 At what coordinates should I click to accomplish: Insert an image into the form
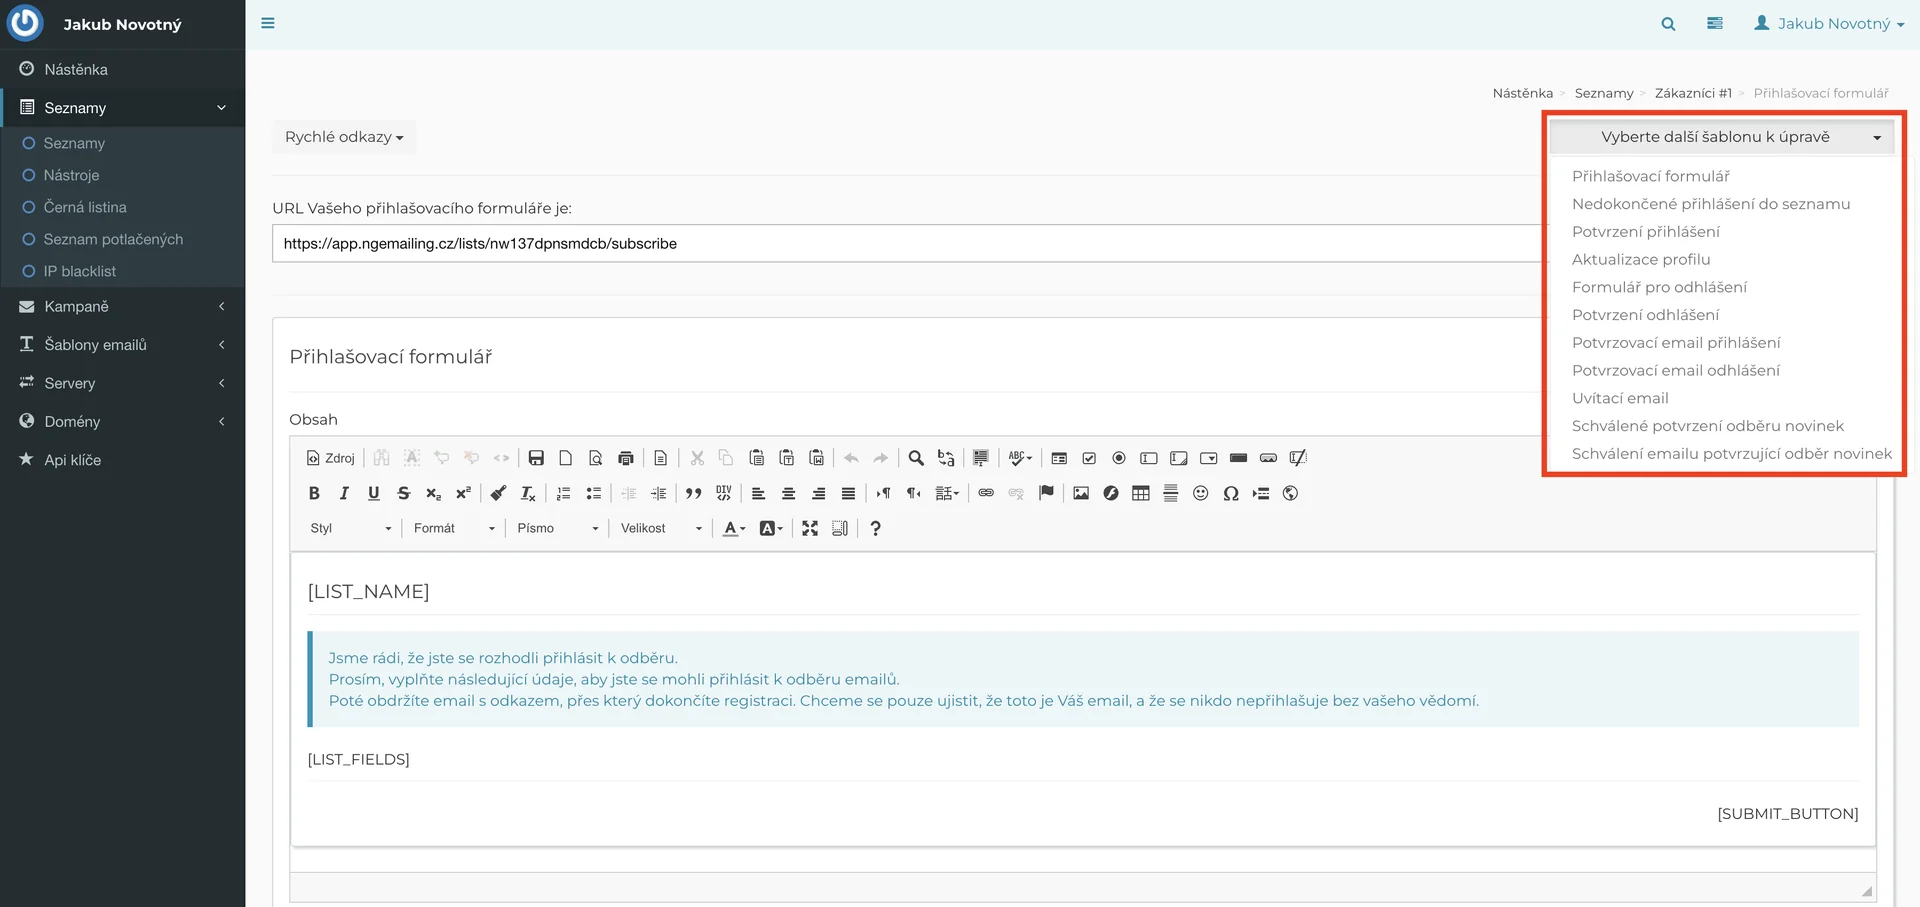point(1081,493)
